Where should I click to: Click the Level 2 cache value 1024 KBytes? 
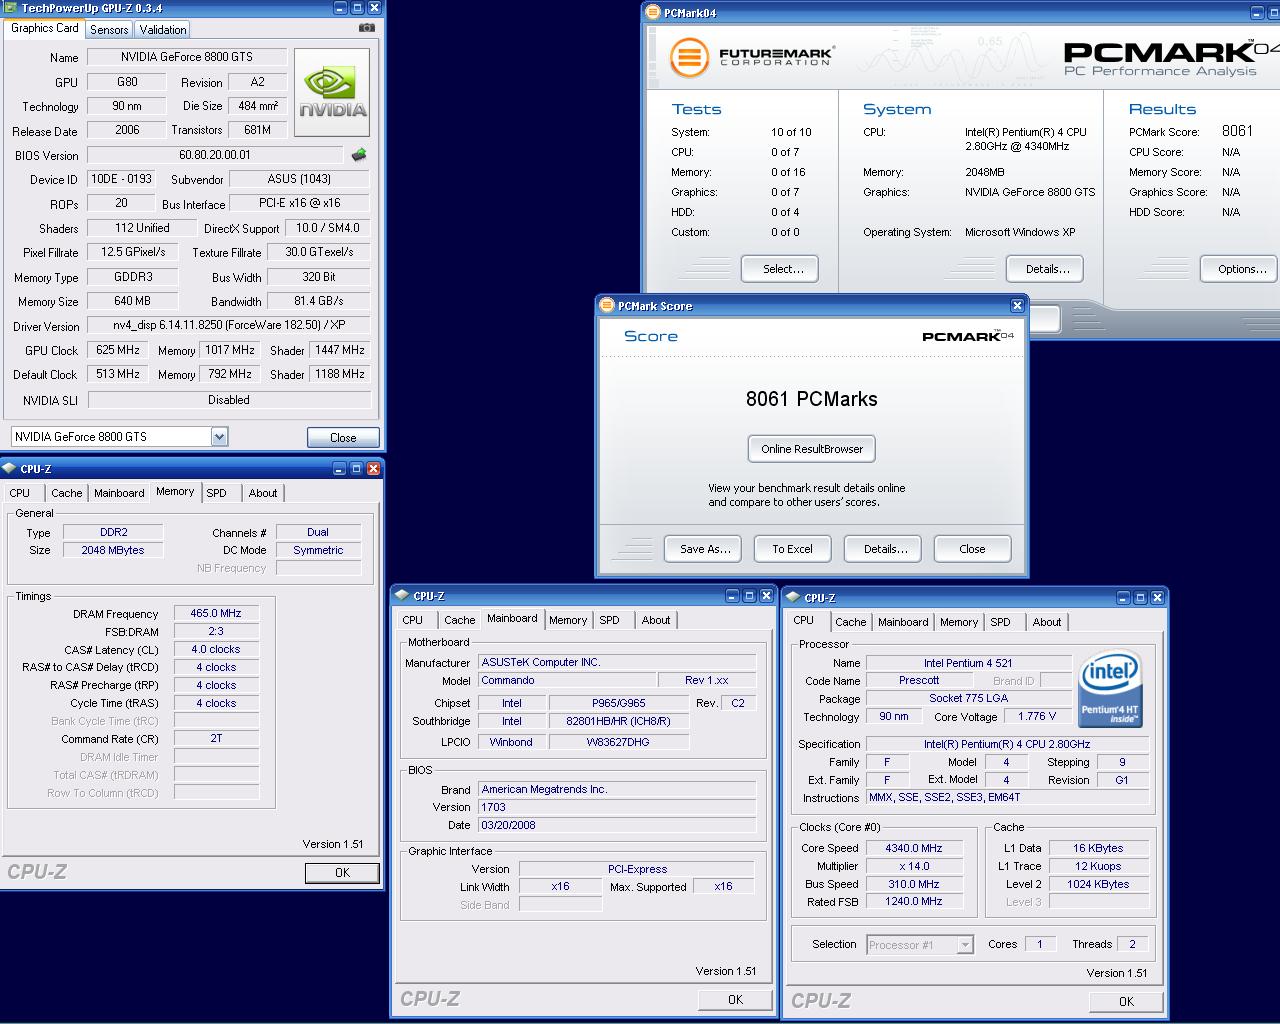click(1097, 884)
